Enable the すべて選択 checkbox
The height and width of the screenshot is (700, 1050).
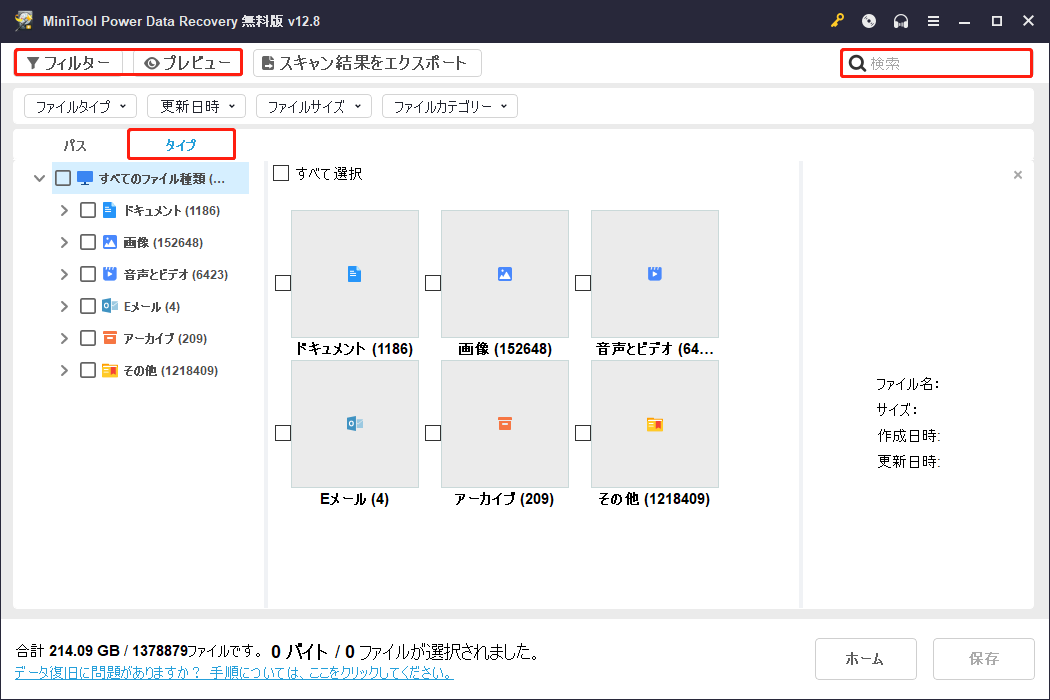click(281, 172)
